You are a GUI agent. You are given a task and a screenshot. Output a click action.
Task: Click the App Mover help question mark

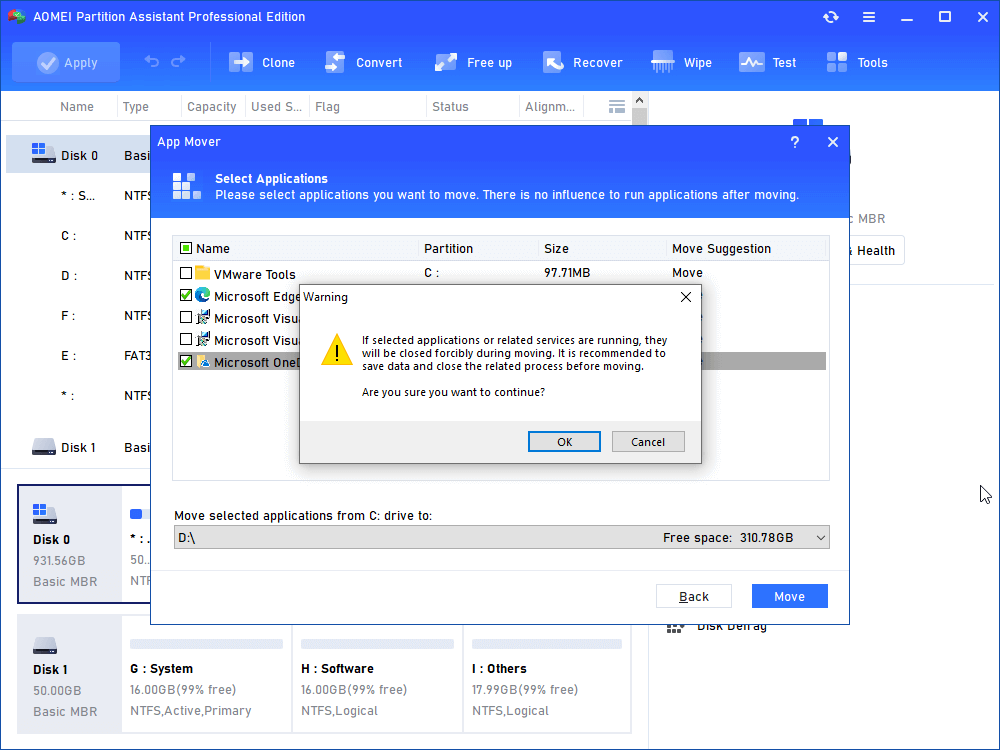(x=795, y=142)
